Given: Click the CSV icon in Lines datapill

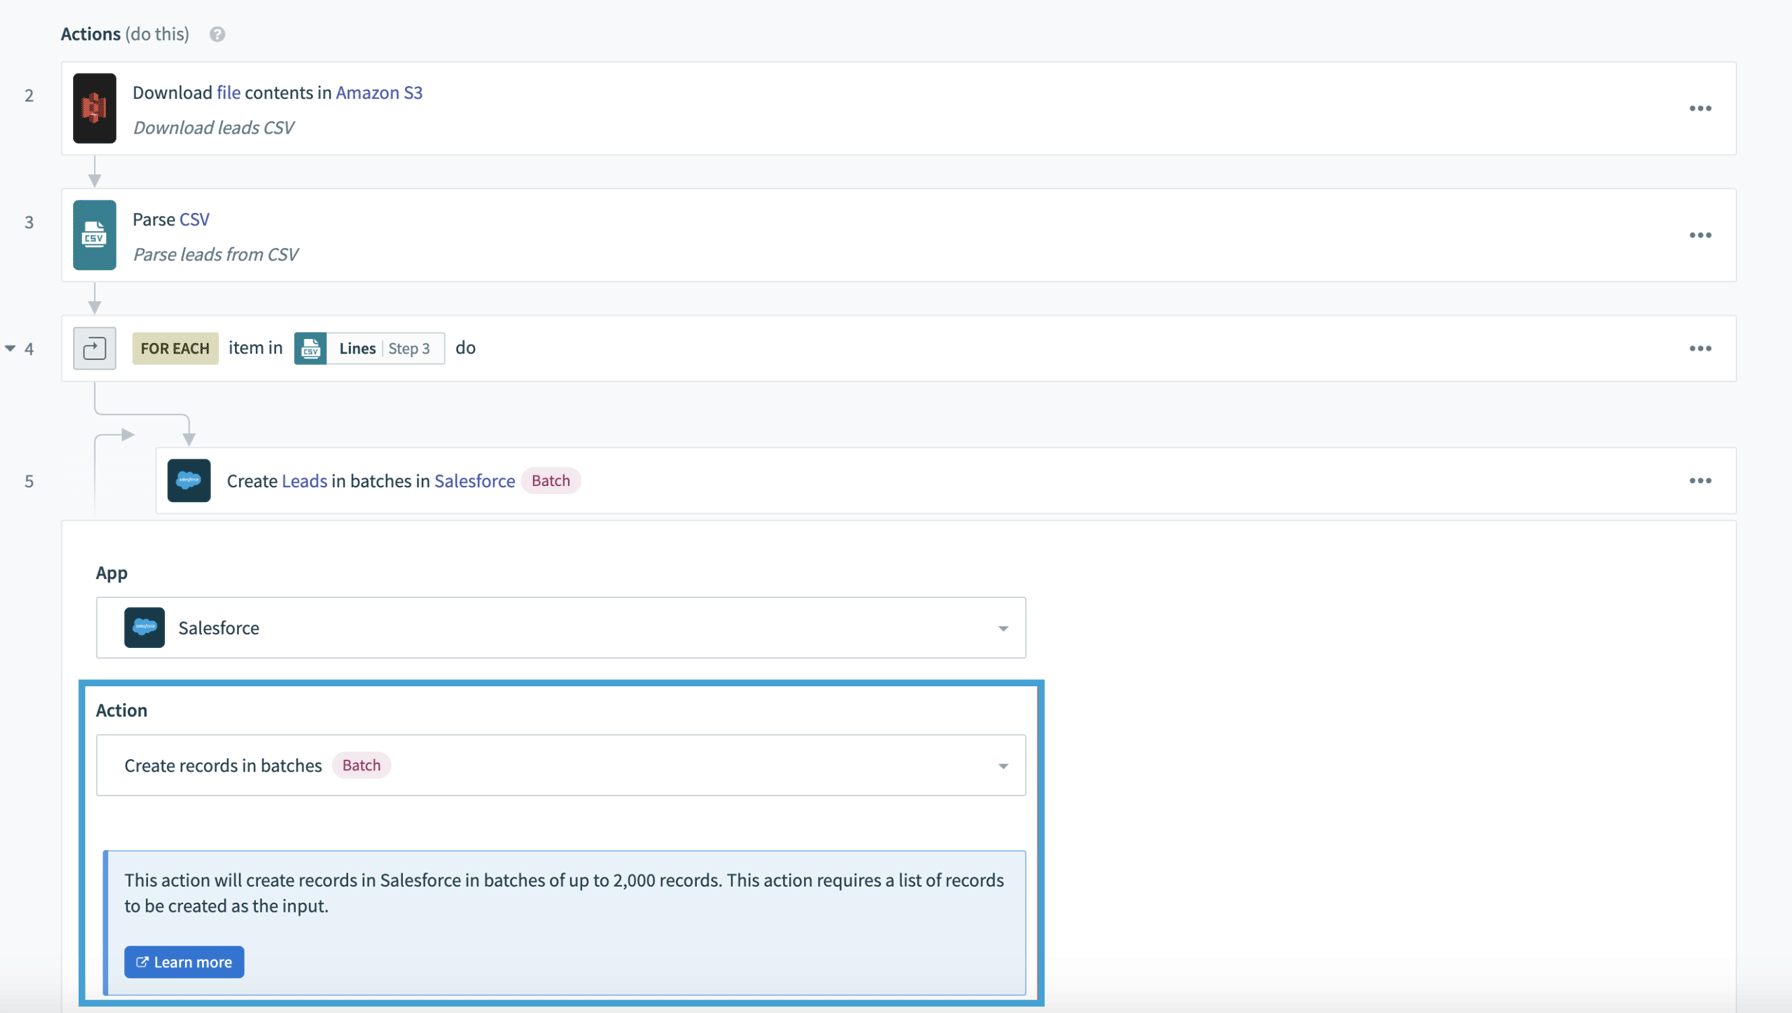Looking at the screenshot, I should tap(310, 348).
